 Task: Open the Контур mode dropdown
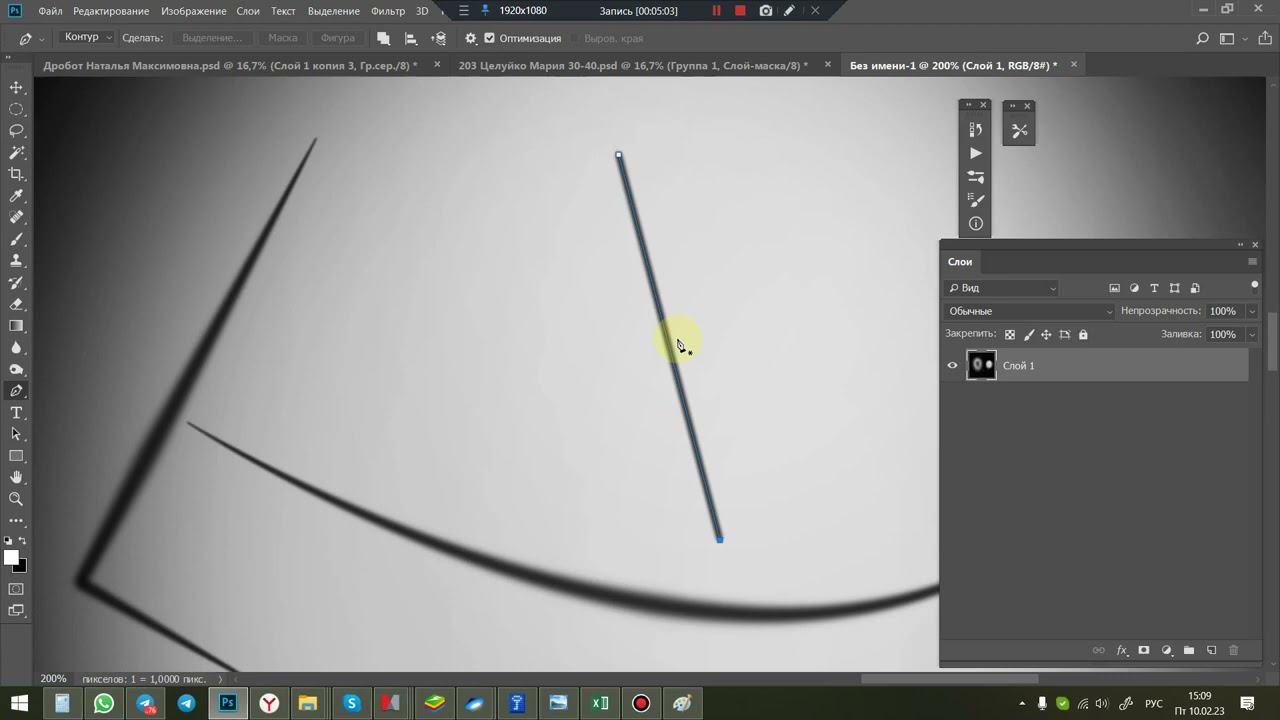pos(86,37)
